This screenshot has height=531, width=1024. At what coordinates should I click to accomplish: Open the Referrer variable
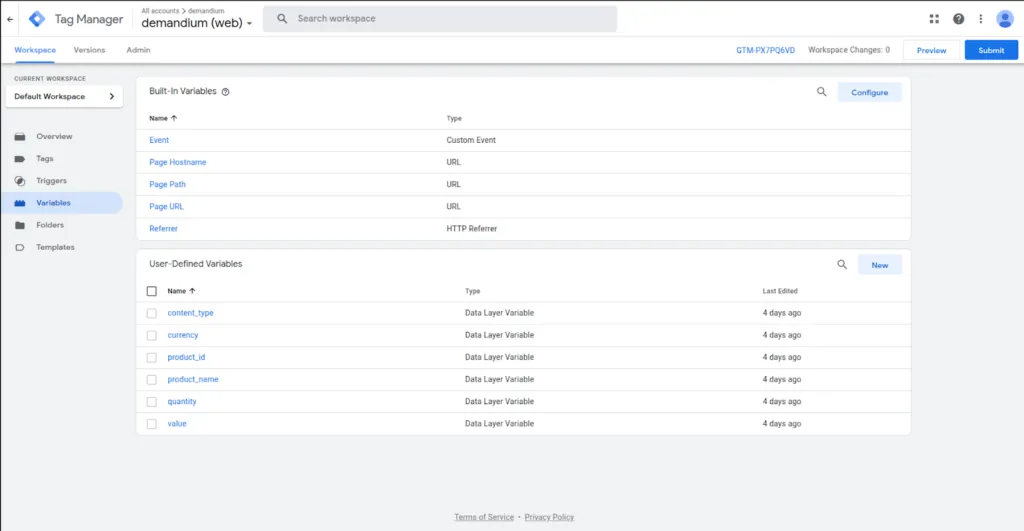coord(163,229)
